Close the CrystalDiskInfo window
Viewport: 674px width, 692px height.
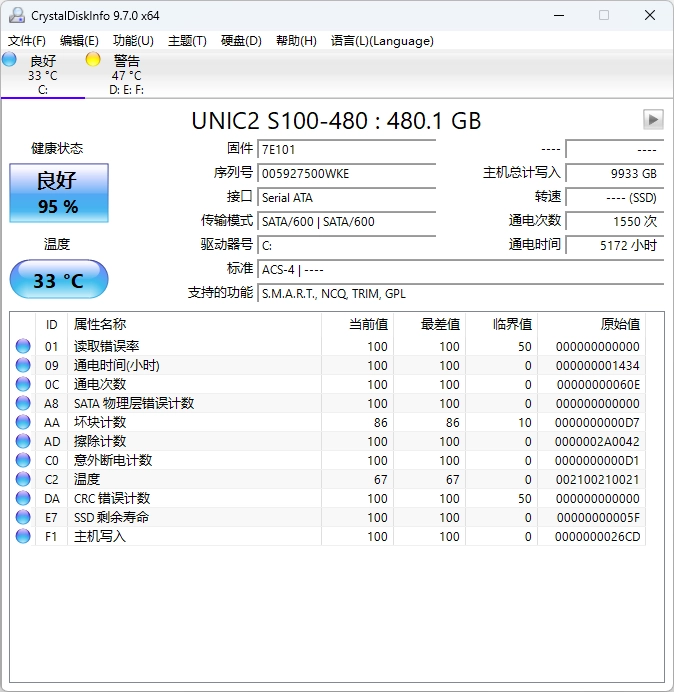pyautogui.click(x=650, y=15)
